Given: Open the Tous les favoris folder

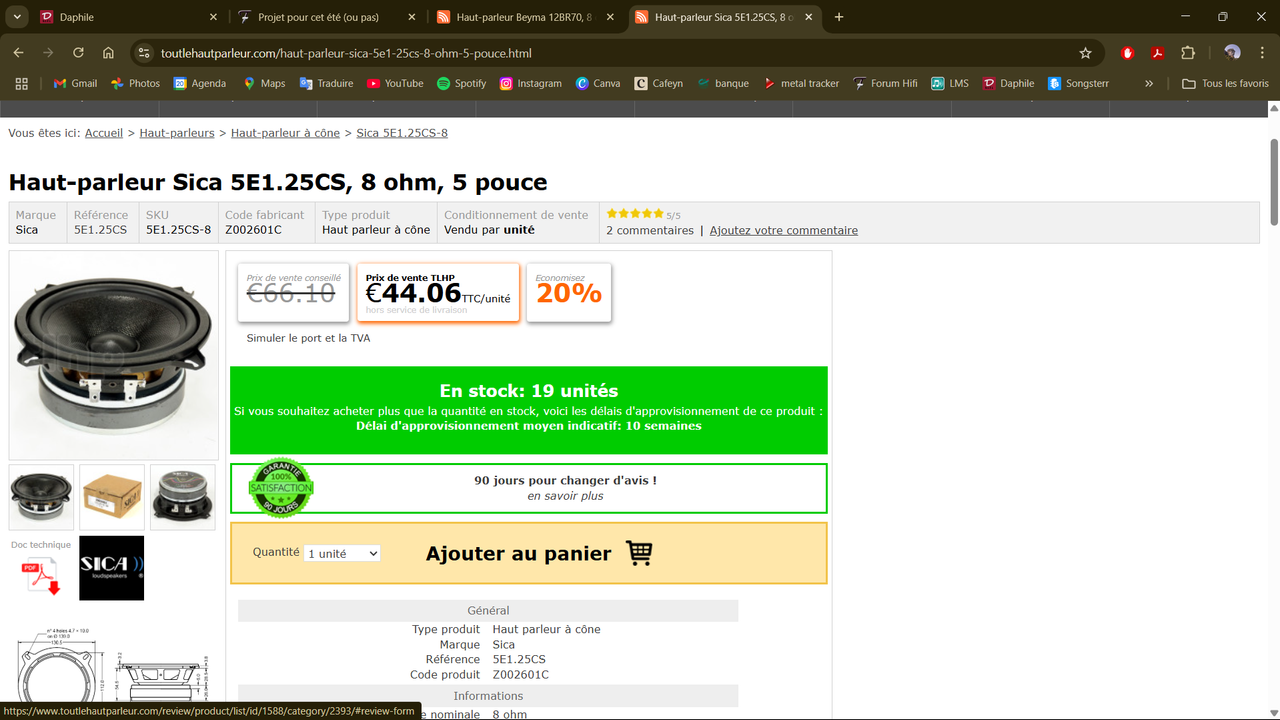Looking at the screenshot, I should [x=1225, y=83].
